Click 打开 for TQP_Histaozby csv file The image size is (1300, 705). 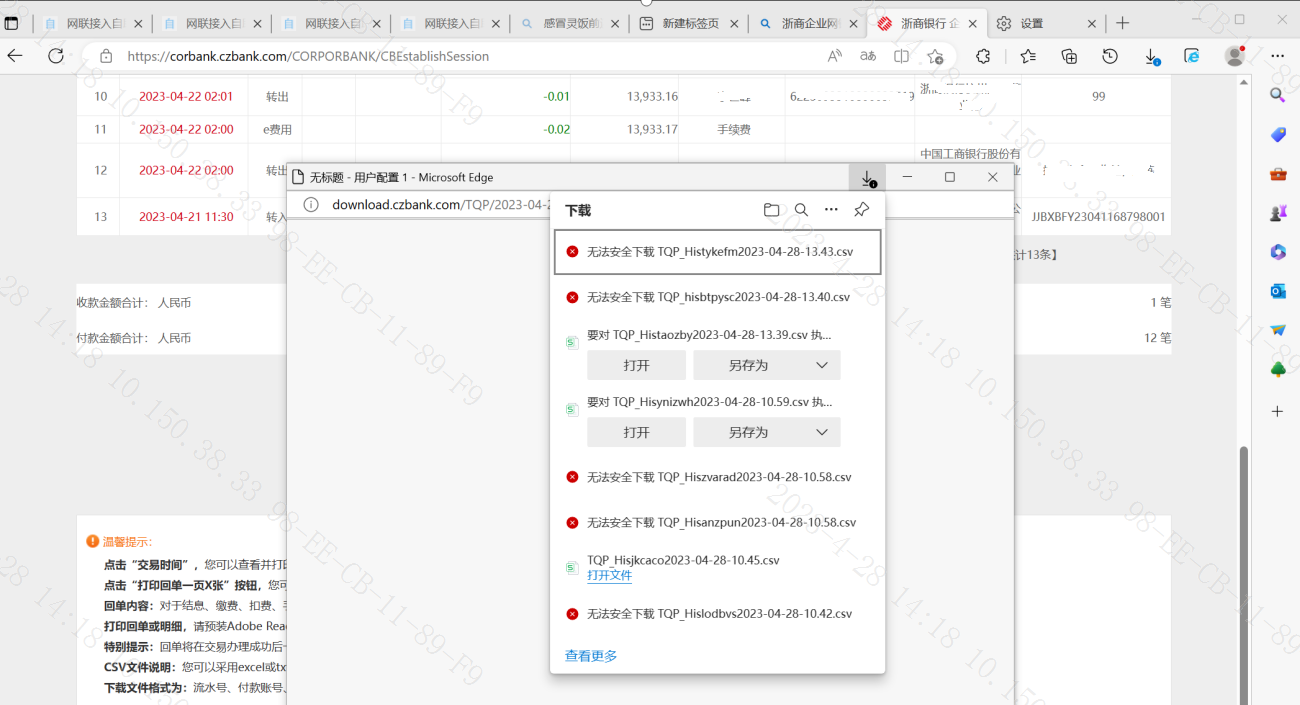(636, 365)
